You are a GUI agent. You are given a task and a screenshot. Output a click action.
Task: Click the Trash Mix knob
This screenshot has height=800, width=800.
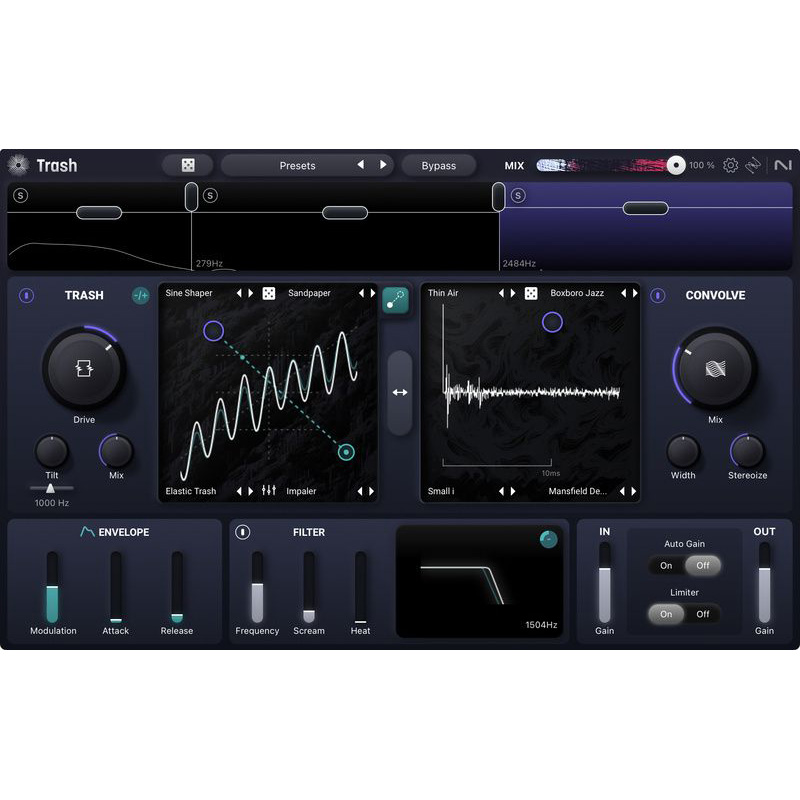[x=116, y=452]
